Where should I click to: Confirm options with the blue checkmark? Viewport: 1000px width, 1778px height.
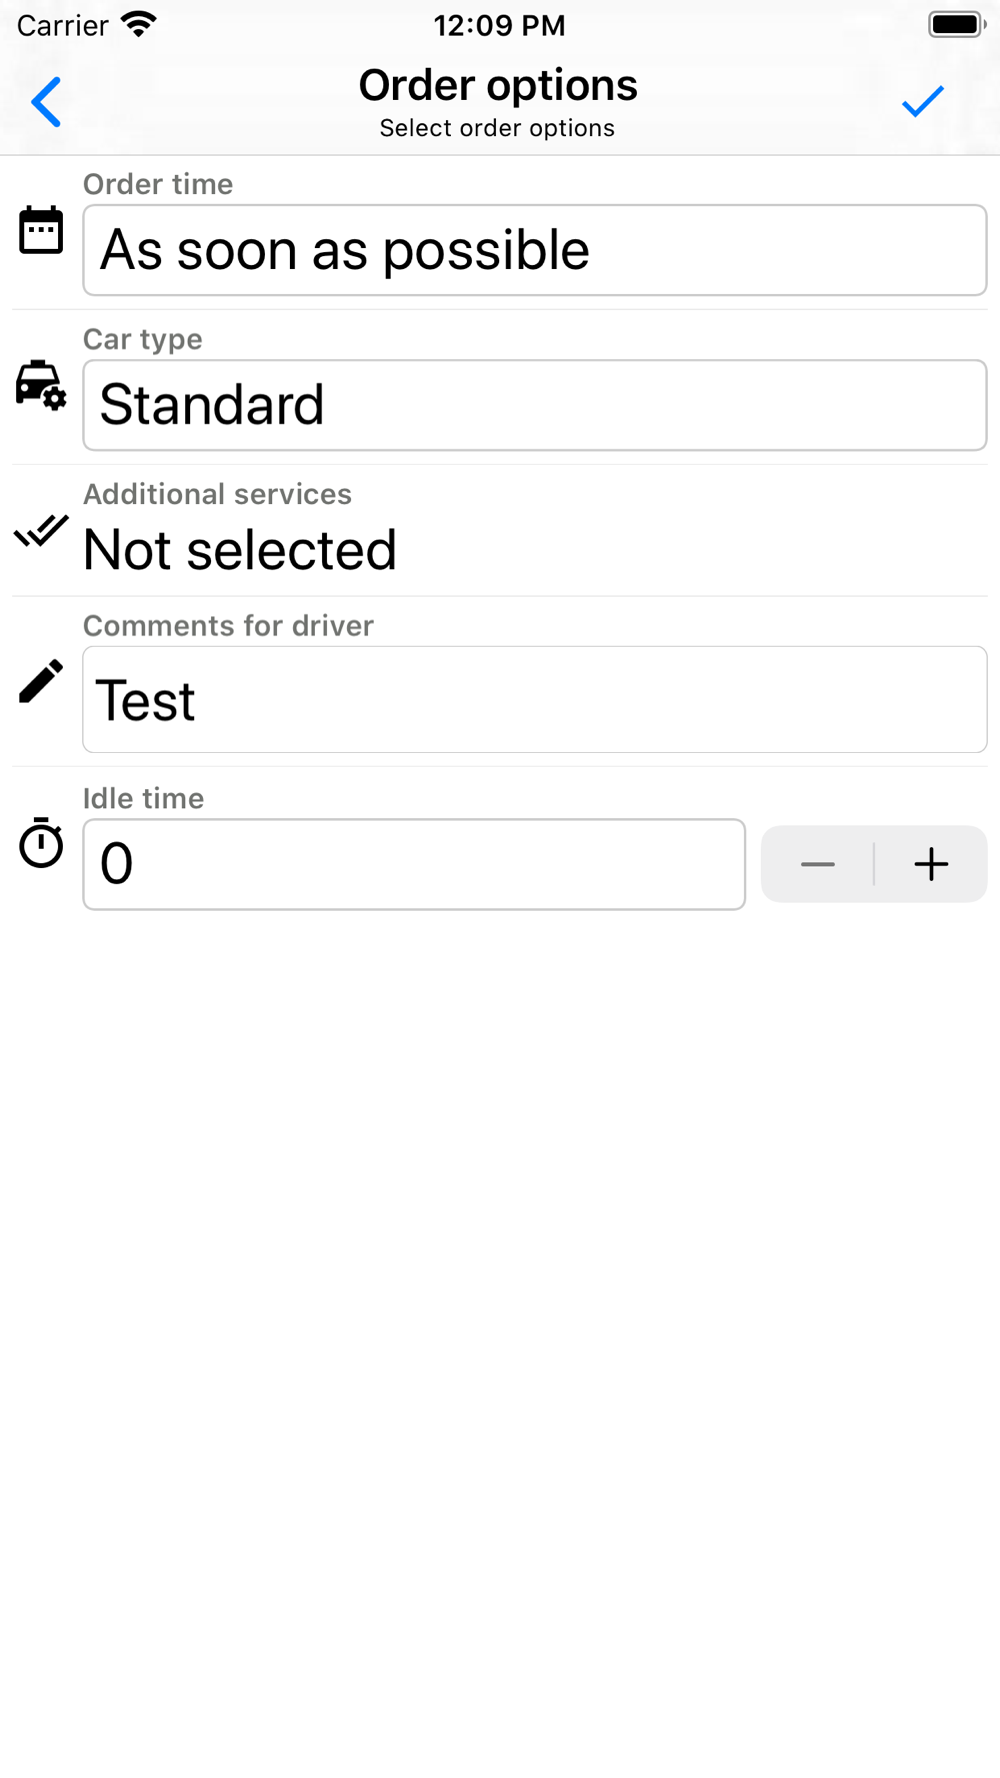click(922, 101)
